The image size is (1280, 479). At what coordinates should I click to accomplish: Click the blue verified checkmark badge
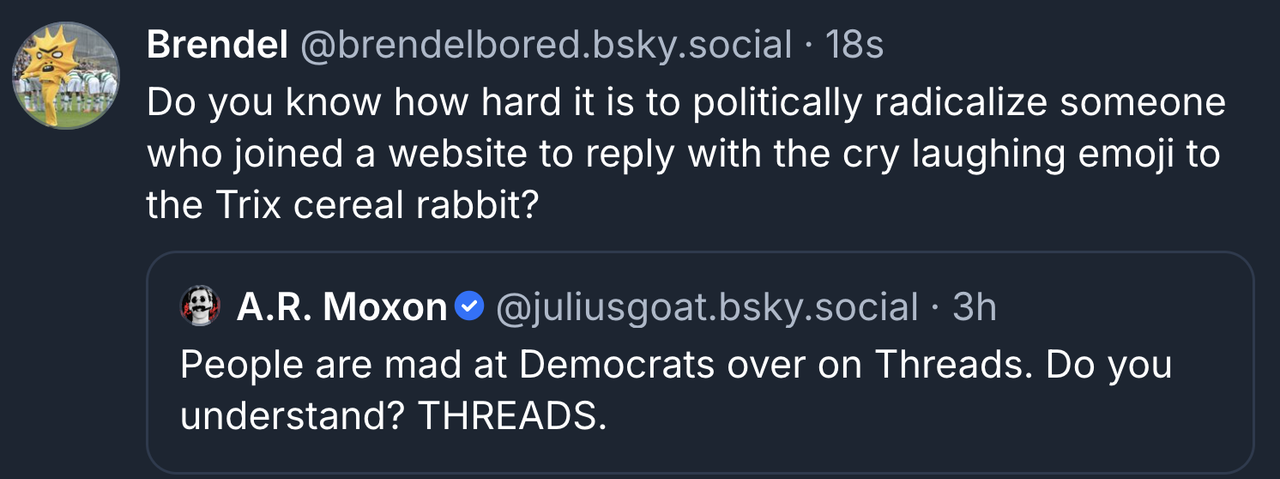click(469, 307)
